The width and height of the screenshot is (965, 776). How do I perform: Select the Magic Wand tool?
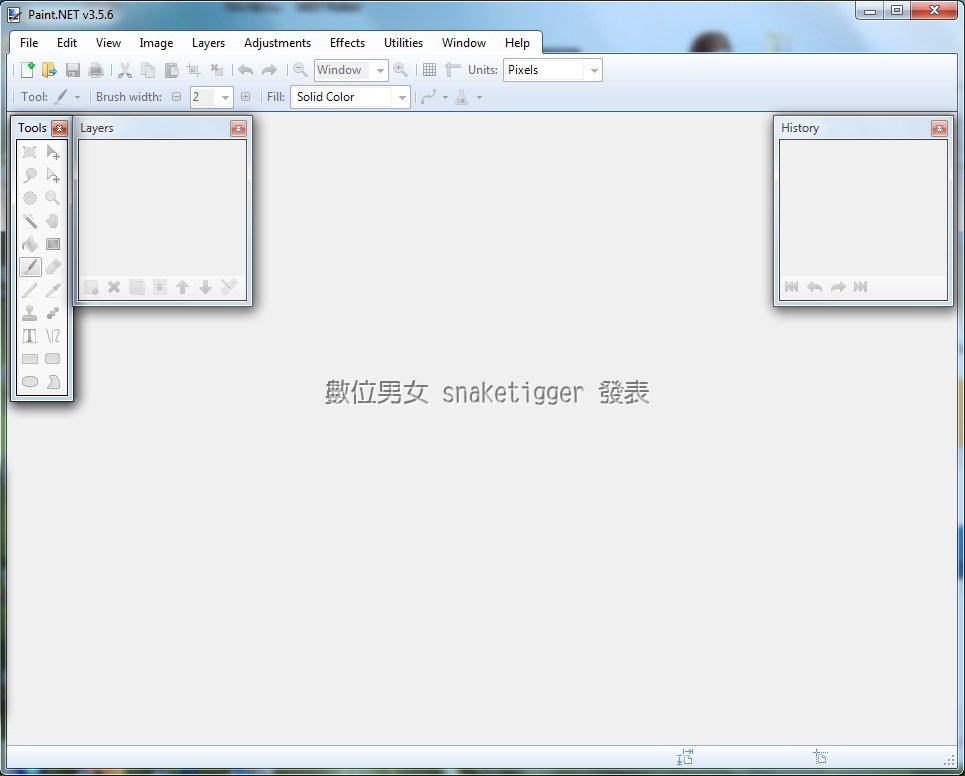[x=30, y=221]
